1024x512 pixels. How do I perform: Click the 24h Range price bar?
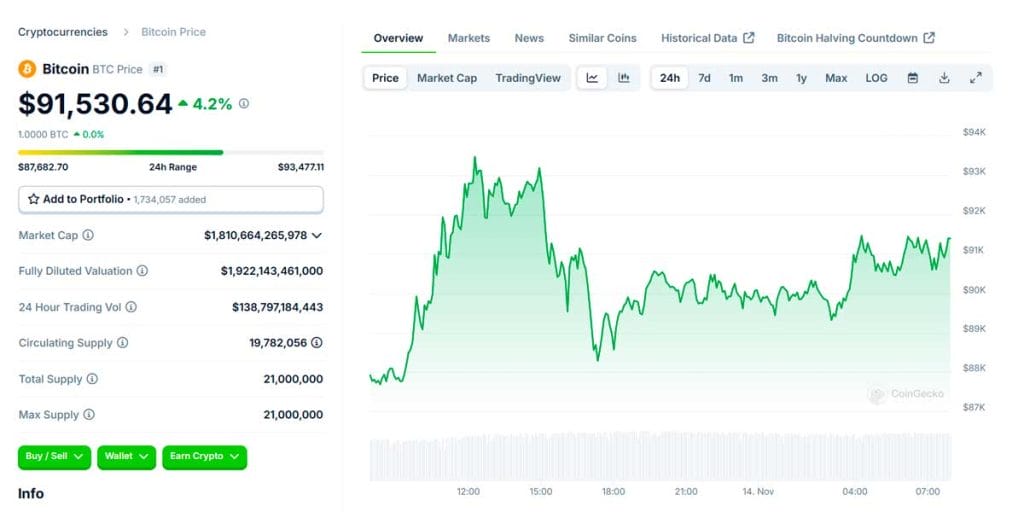pos(171,153)
